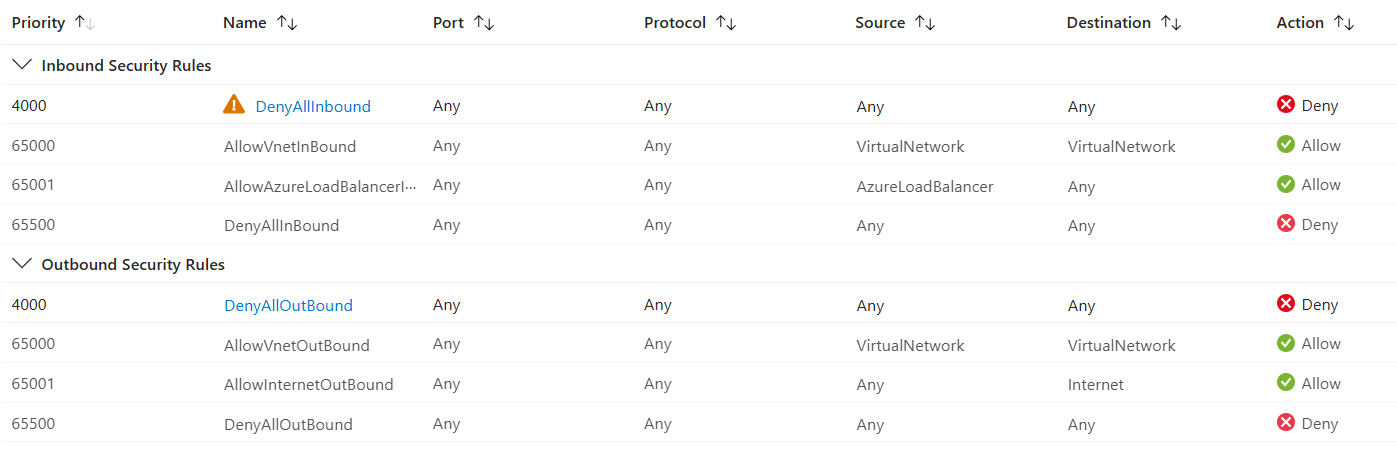
Task: Toggle Protocol column sort arrows
Action: click(726, 23)
